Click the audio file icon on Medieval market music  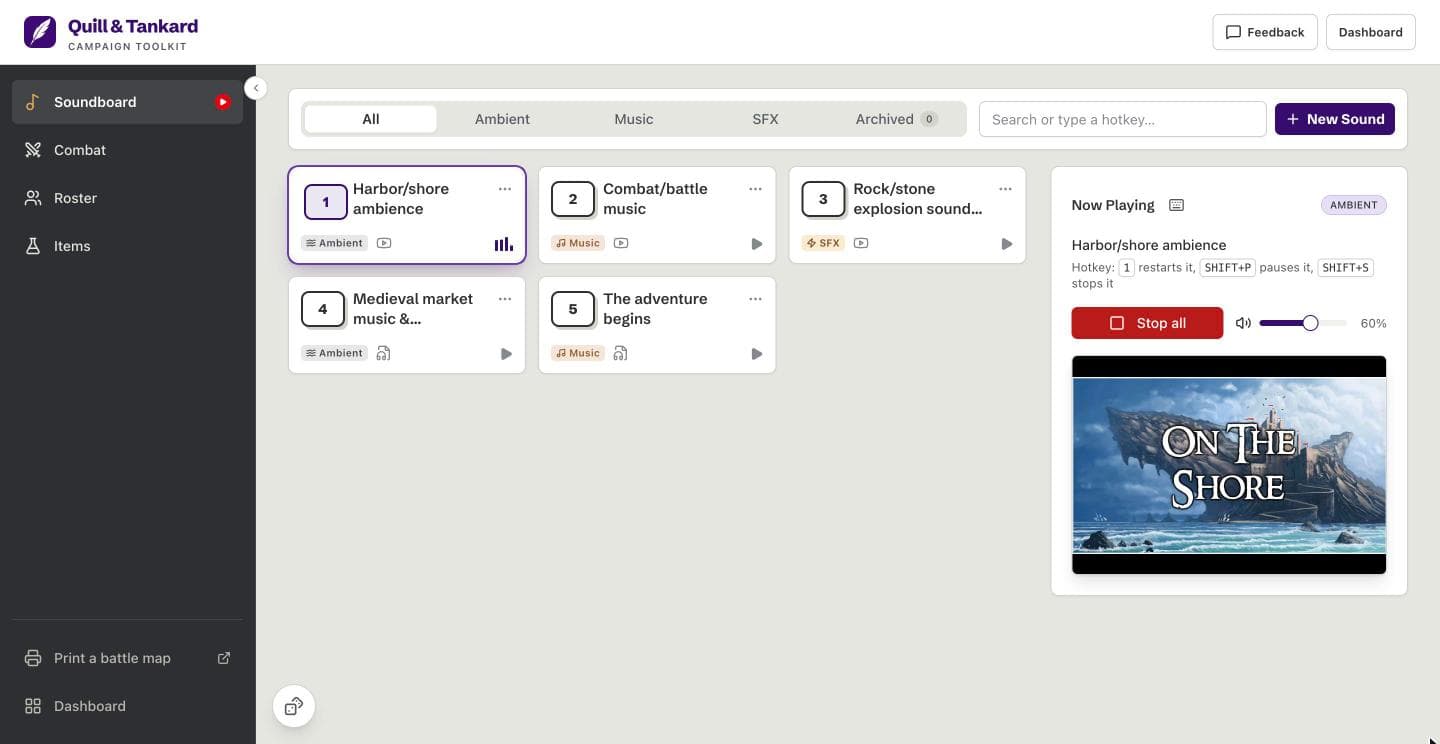click(x=383, y=353)
